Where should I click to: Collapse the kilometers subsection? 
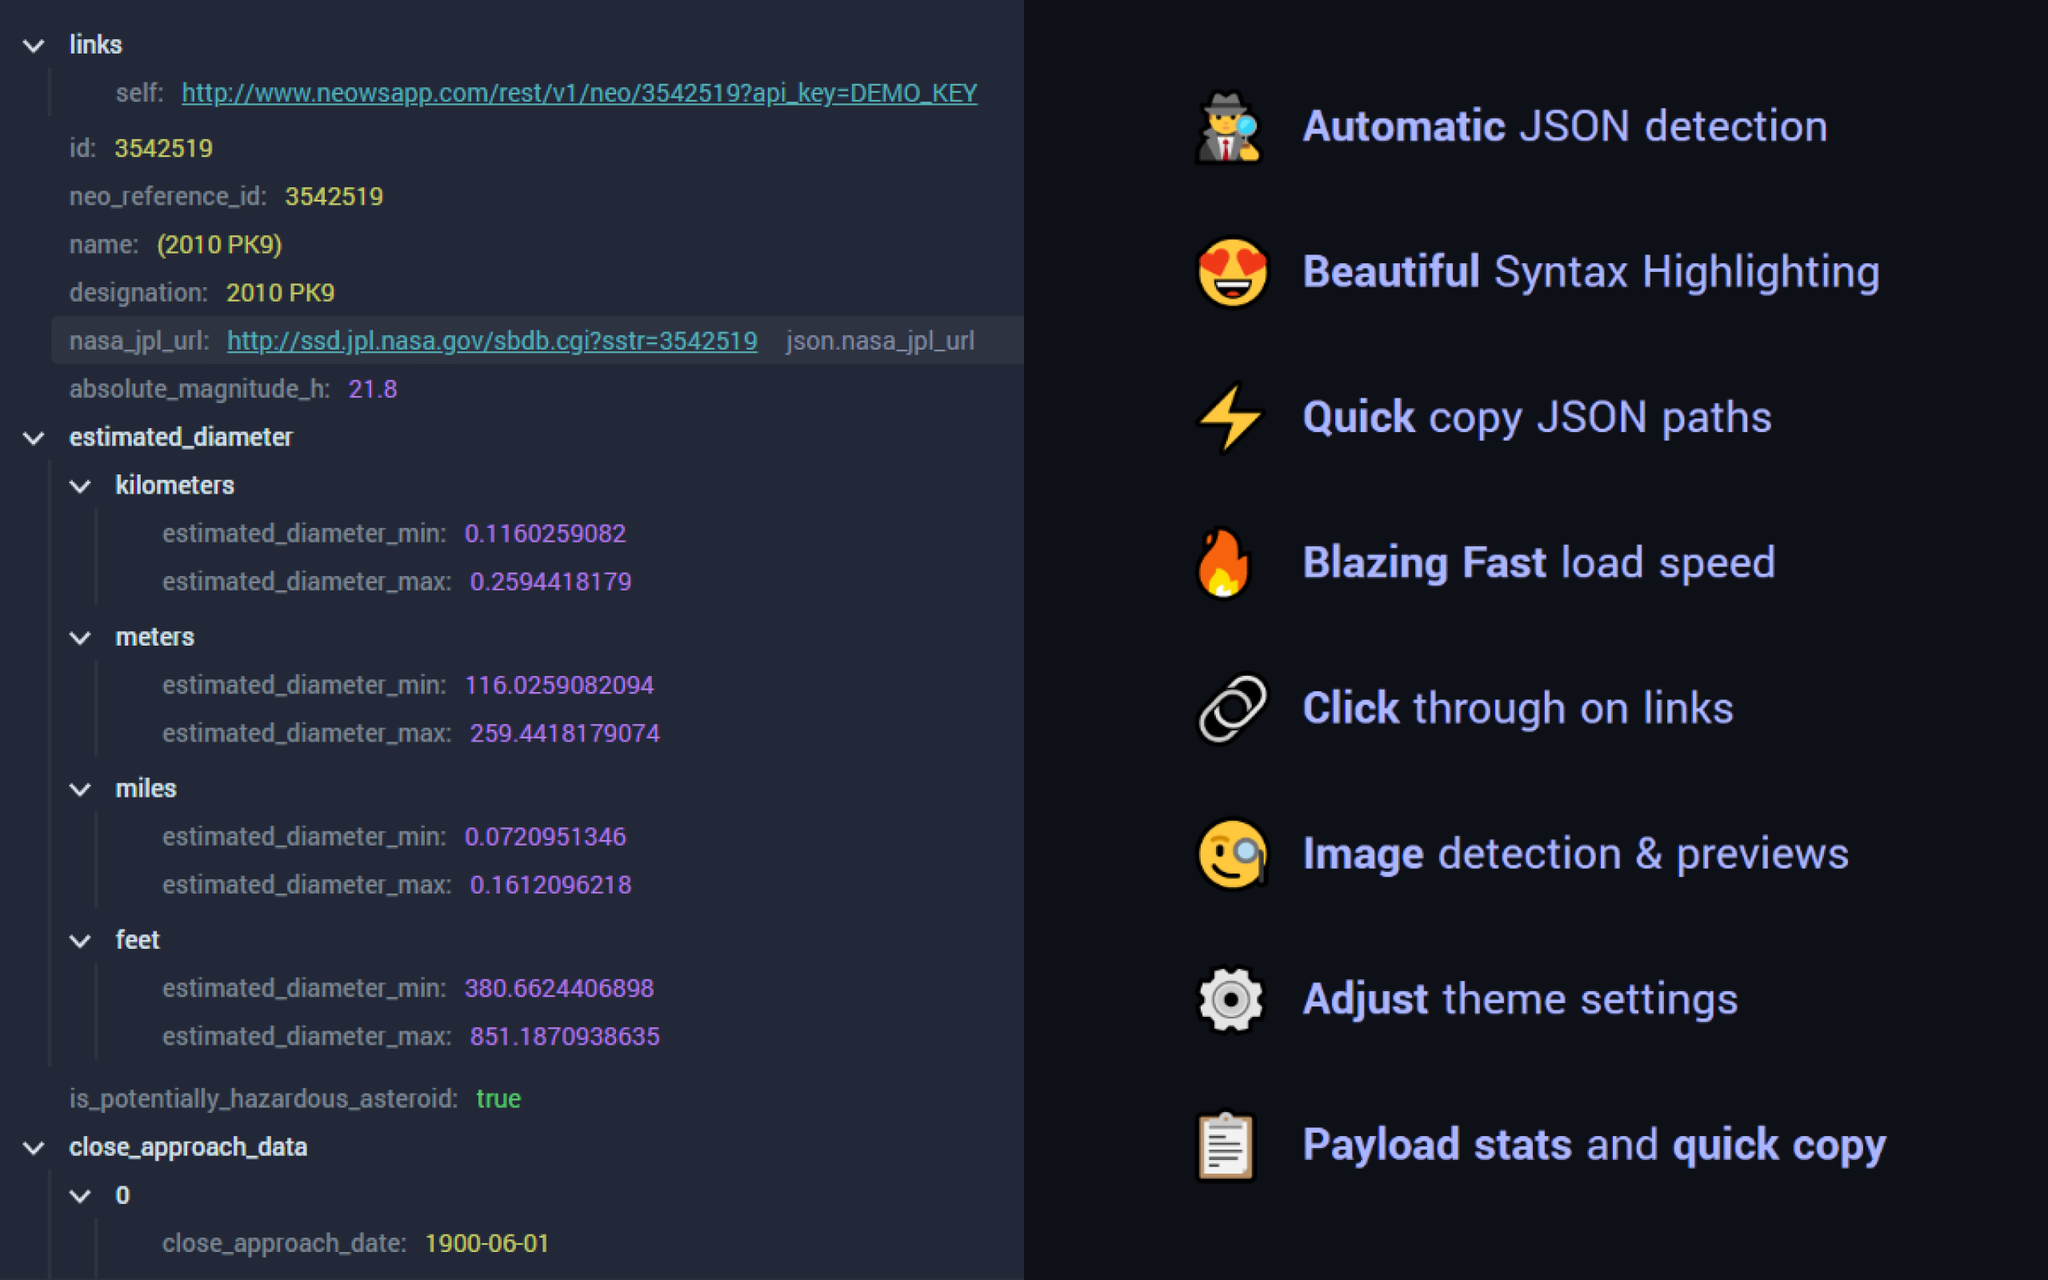pyautogui.click(x=81, y=486)
